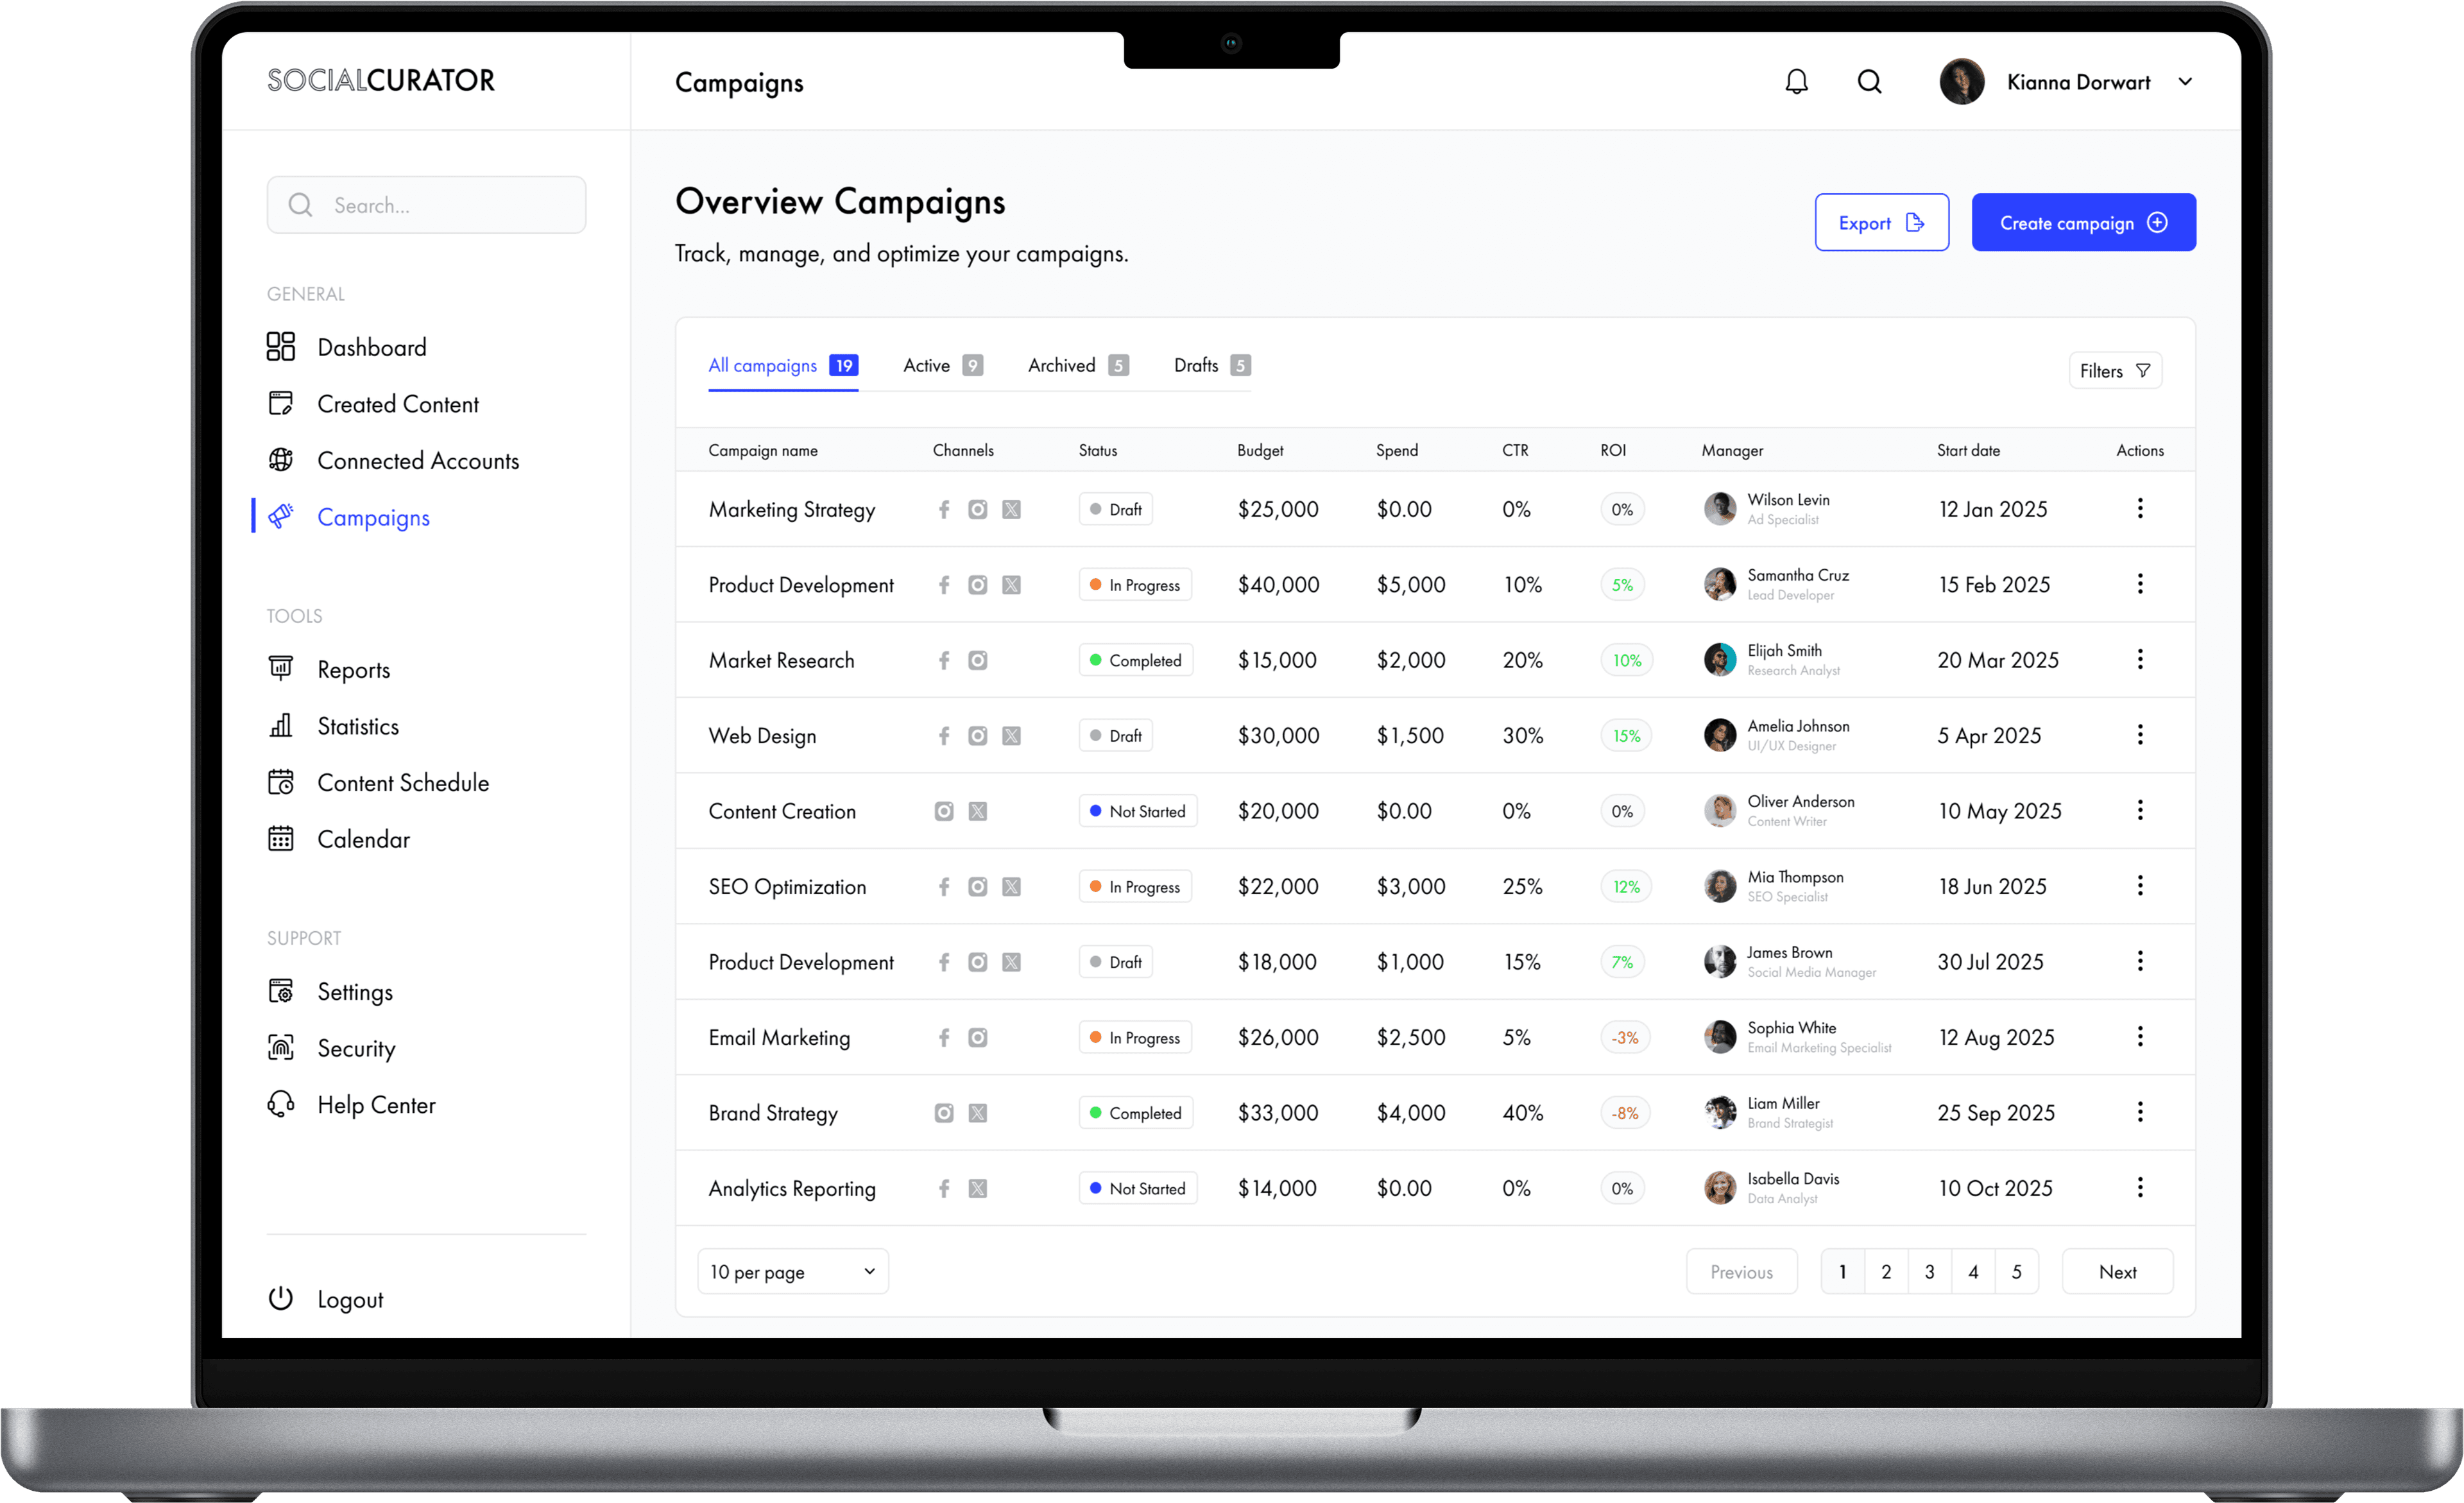Open actions menu for Brand Strategy
The width and height of the screenshot is (2464, 1503).
[2140, 1113]
